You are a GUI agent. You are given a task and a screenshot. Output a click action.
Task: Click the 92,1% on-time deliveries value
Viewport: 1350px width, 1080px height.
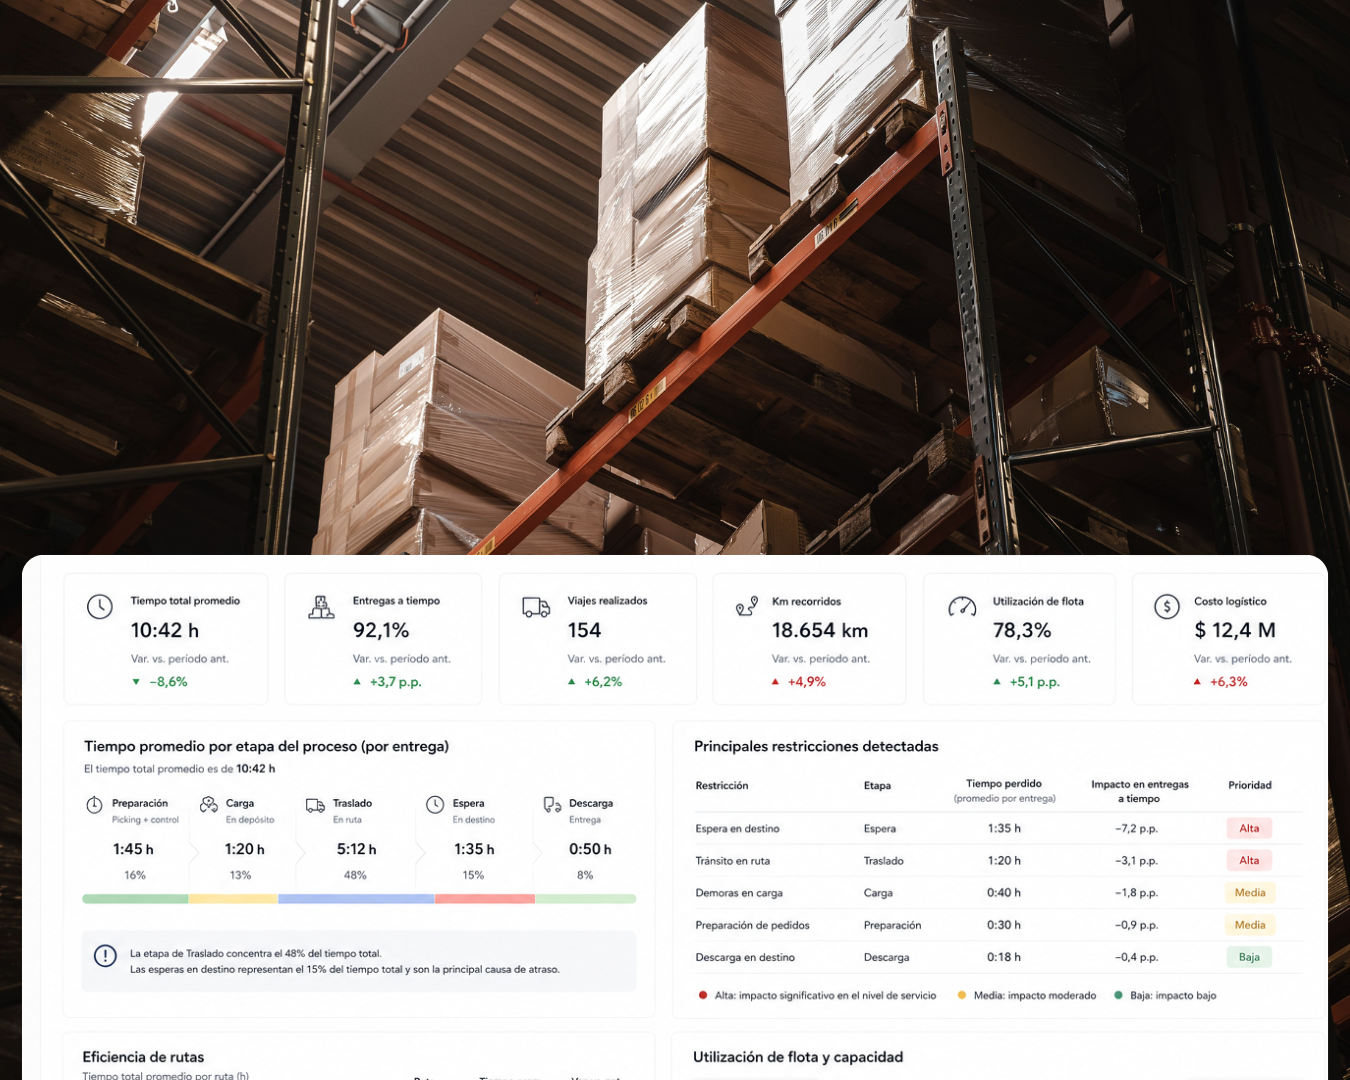point(381,630)
